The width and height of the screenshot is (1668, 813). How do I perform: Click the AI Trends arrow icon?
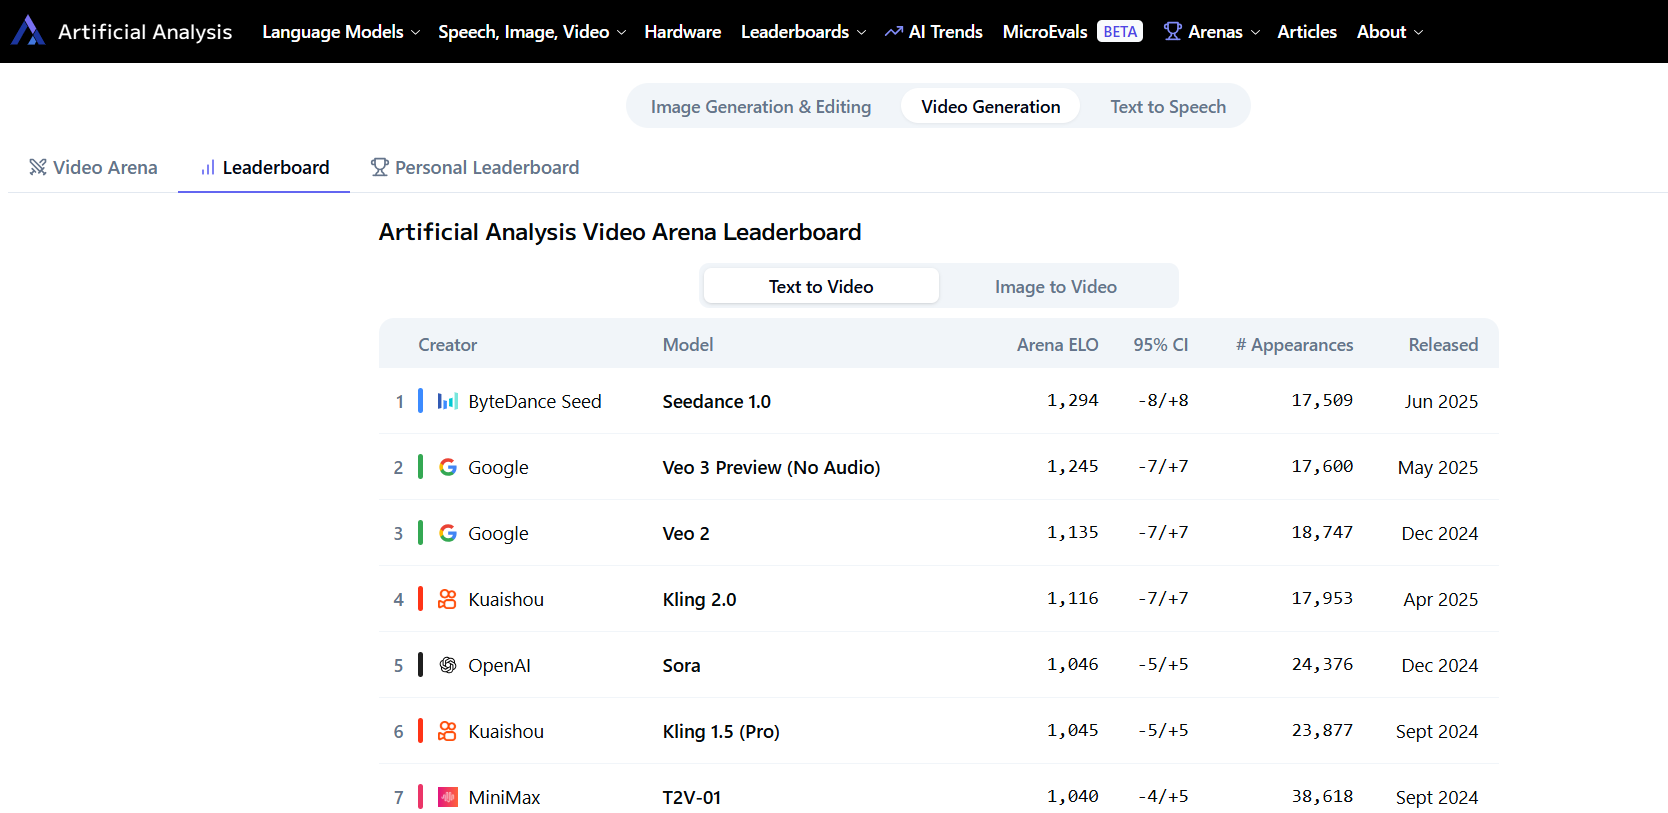[894, 32]
